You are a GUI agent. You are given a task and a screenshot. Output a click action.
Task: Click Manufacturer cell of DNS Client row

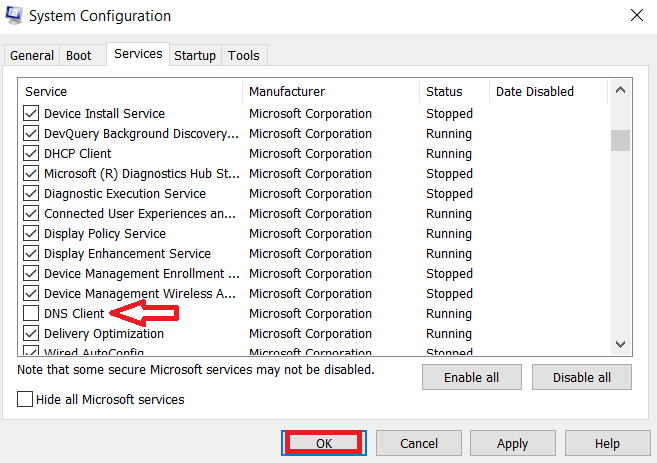[x=310, y=313]
